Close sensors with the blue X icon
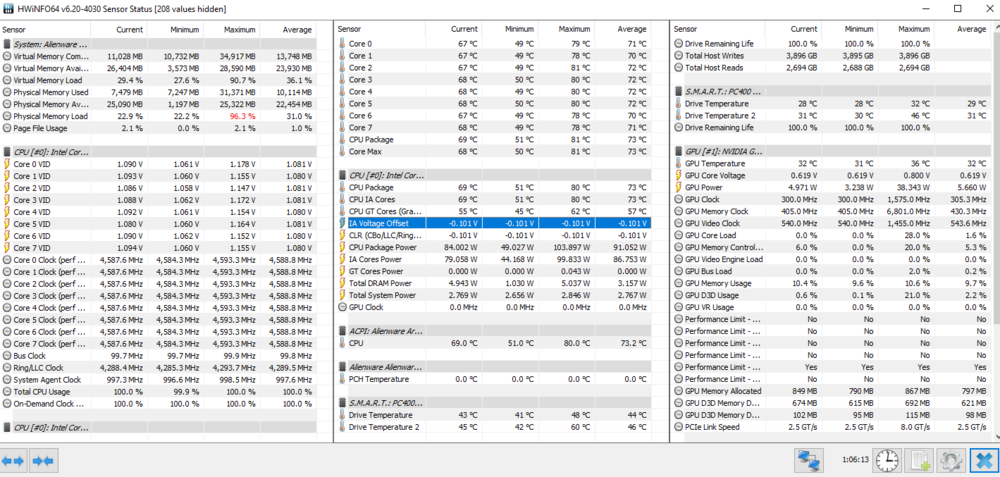Image resolution: width=1000 pixels, height=477 pixels. 982,460
